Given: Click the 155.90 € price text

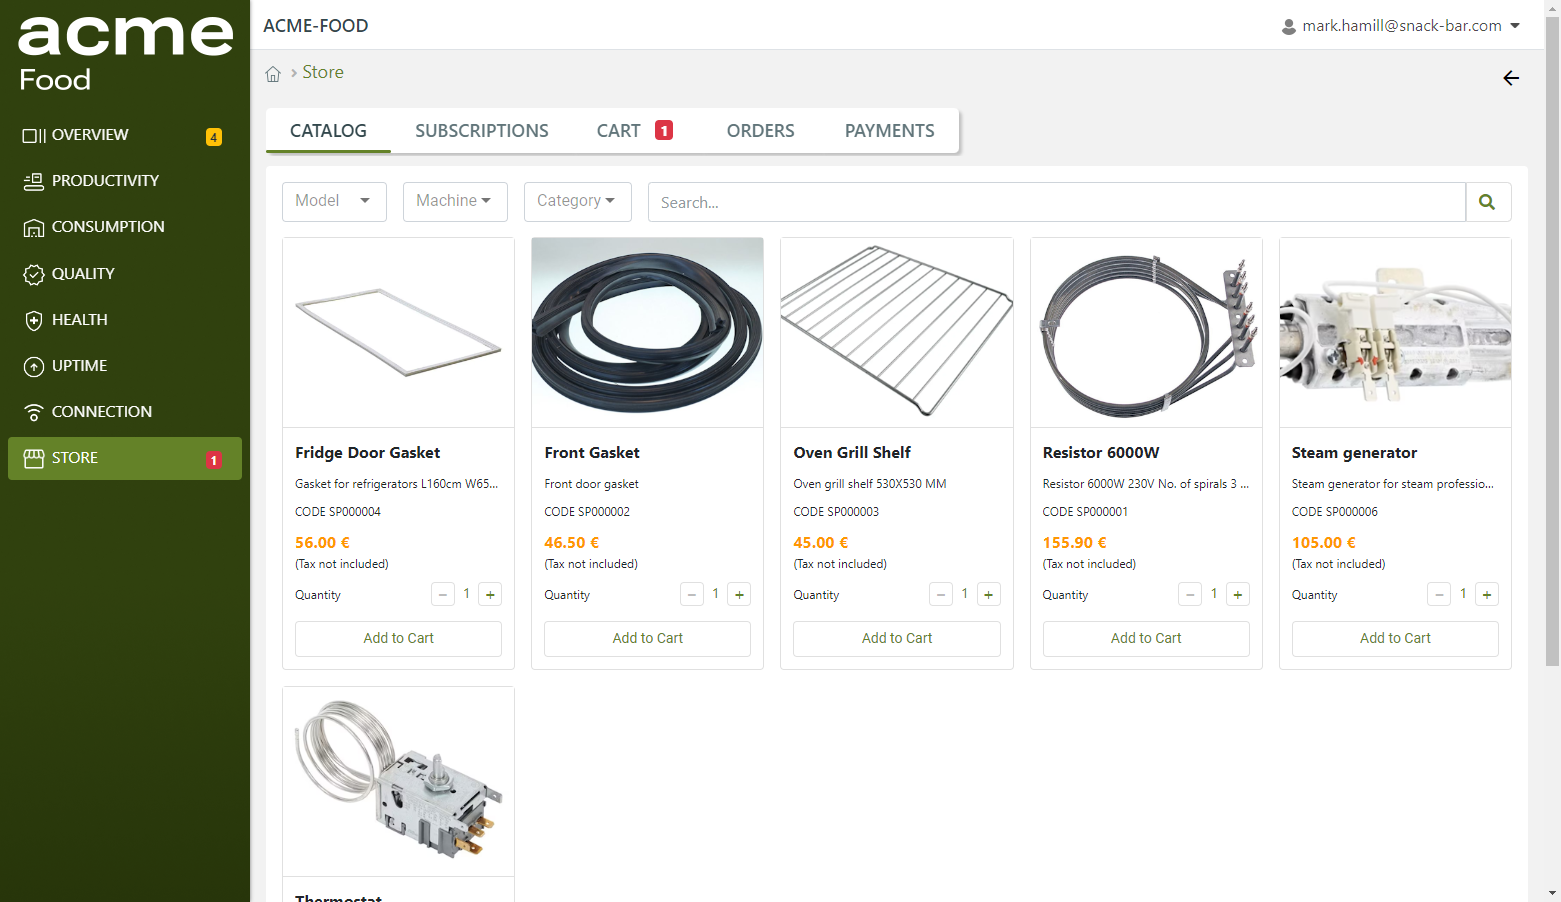Looking at the screenshot, I should click(1074, 543).
